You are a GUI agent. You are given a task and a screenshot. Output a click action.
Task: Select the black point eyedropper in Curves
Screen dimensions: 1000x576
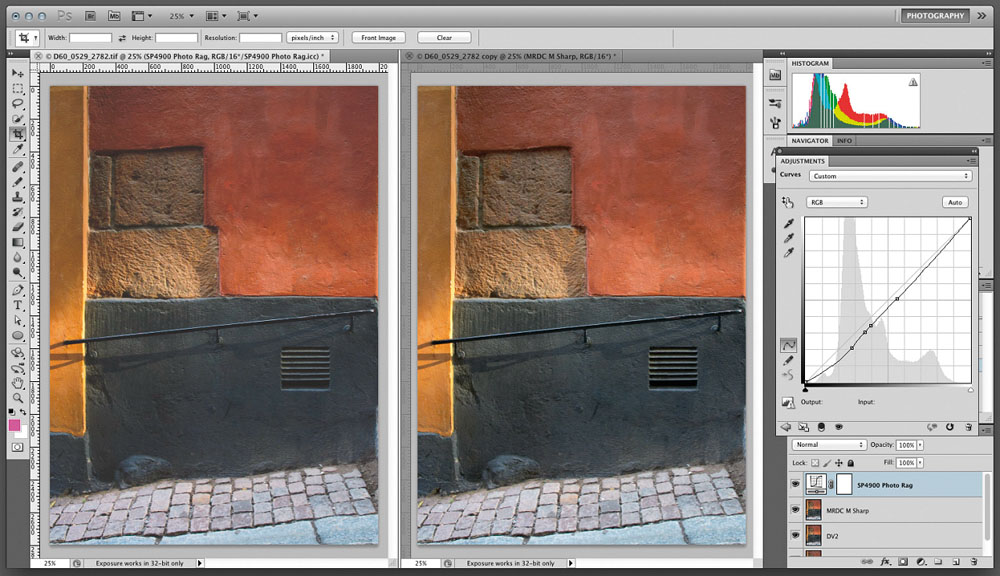tap(788, 224)
